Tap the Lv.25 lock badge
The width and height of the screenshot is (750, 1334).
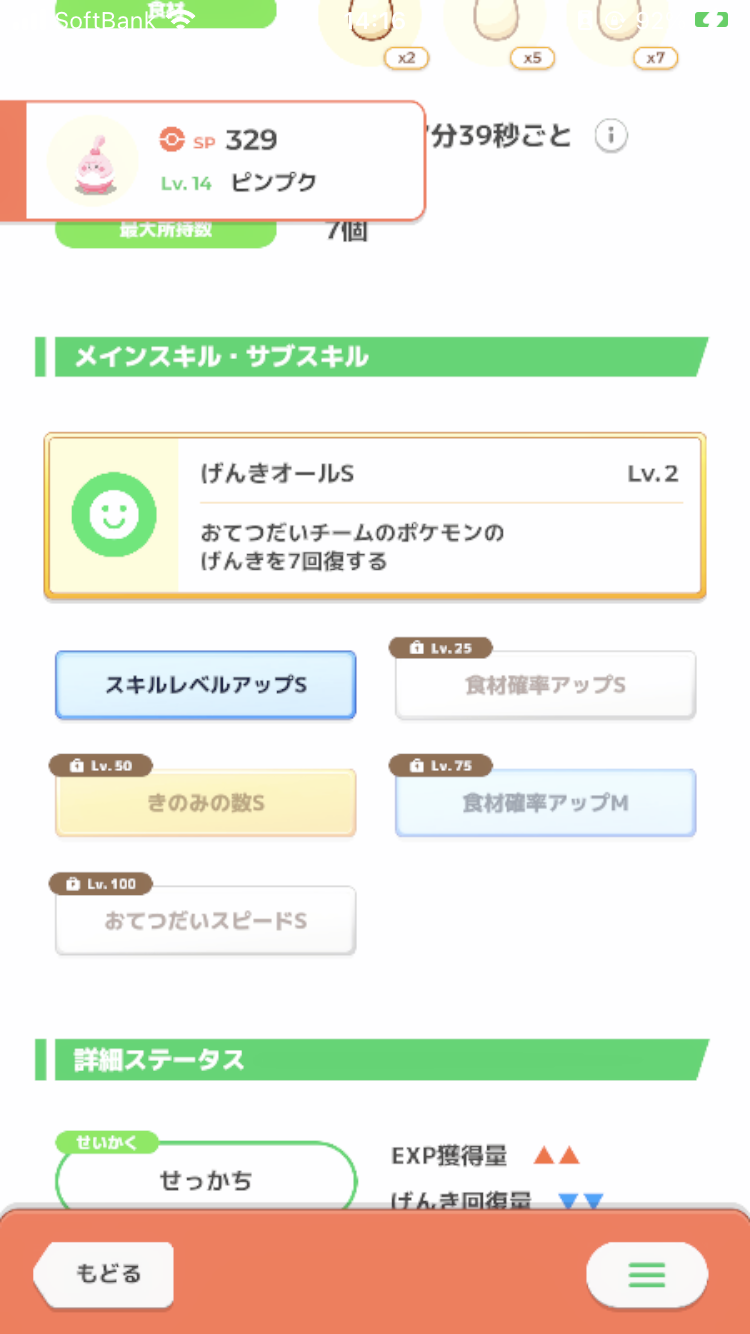pyautogui.click(x=440, y=648)
